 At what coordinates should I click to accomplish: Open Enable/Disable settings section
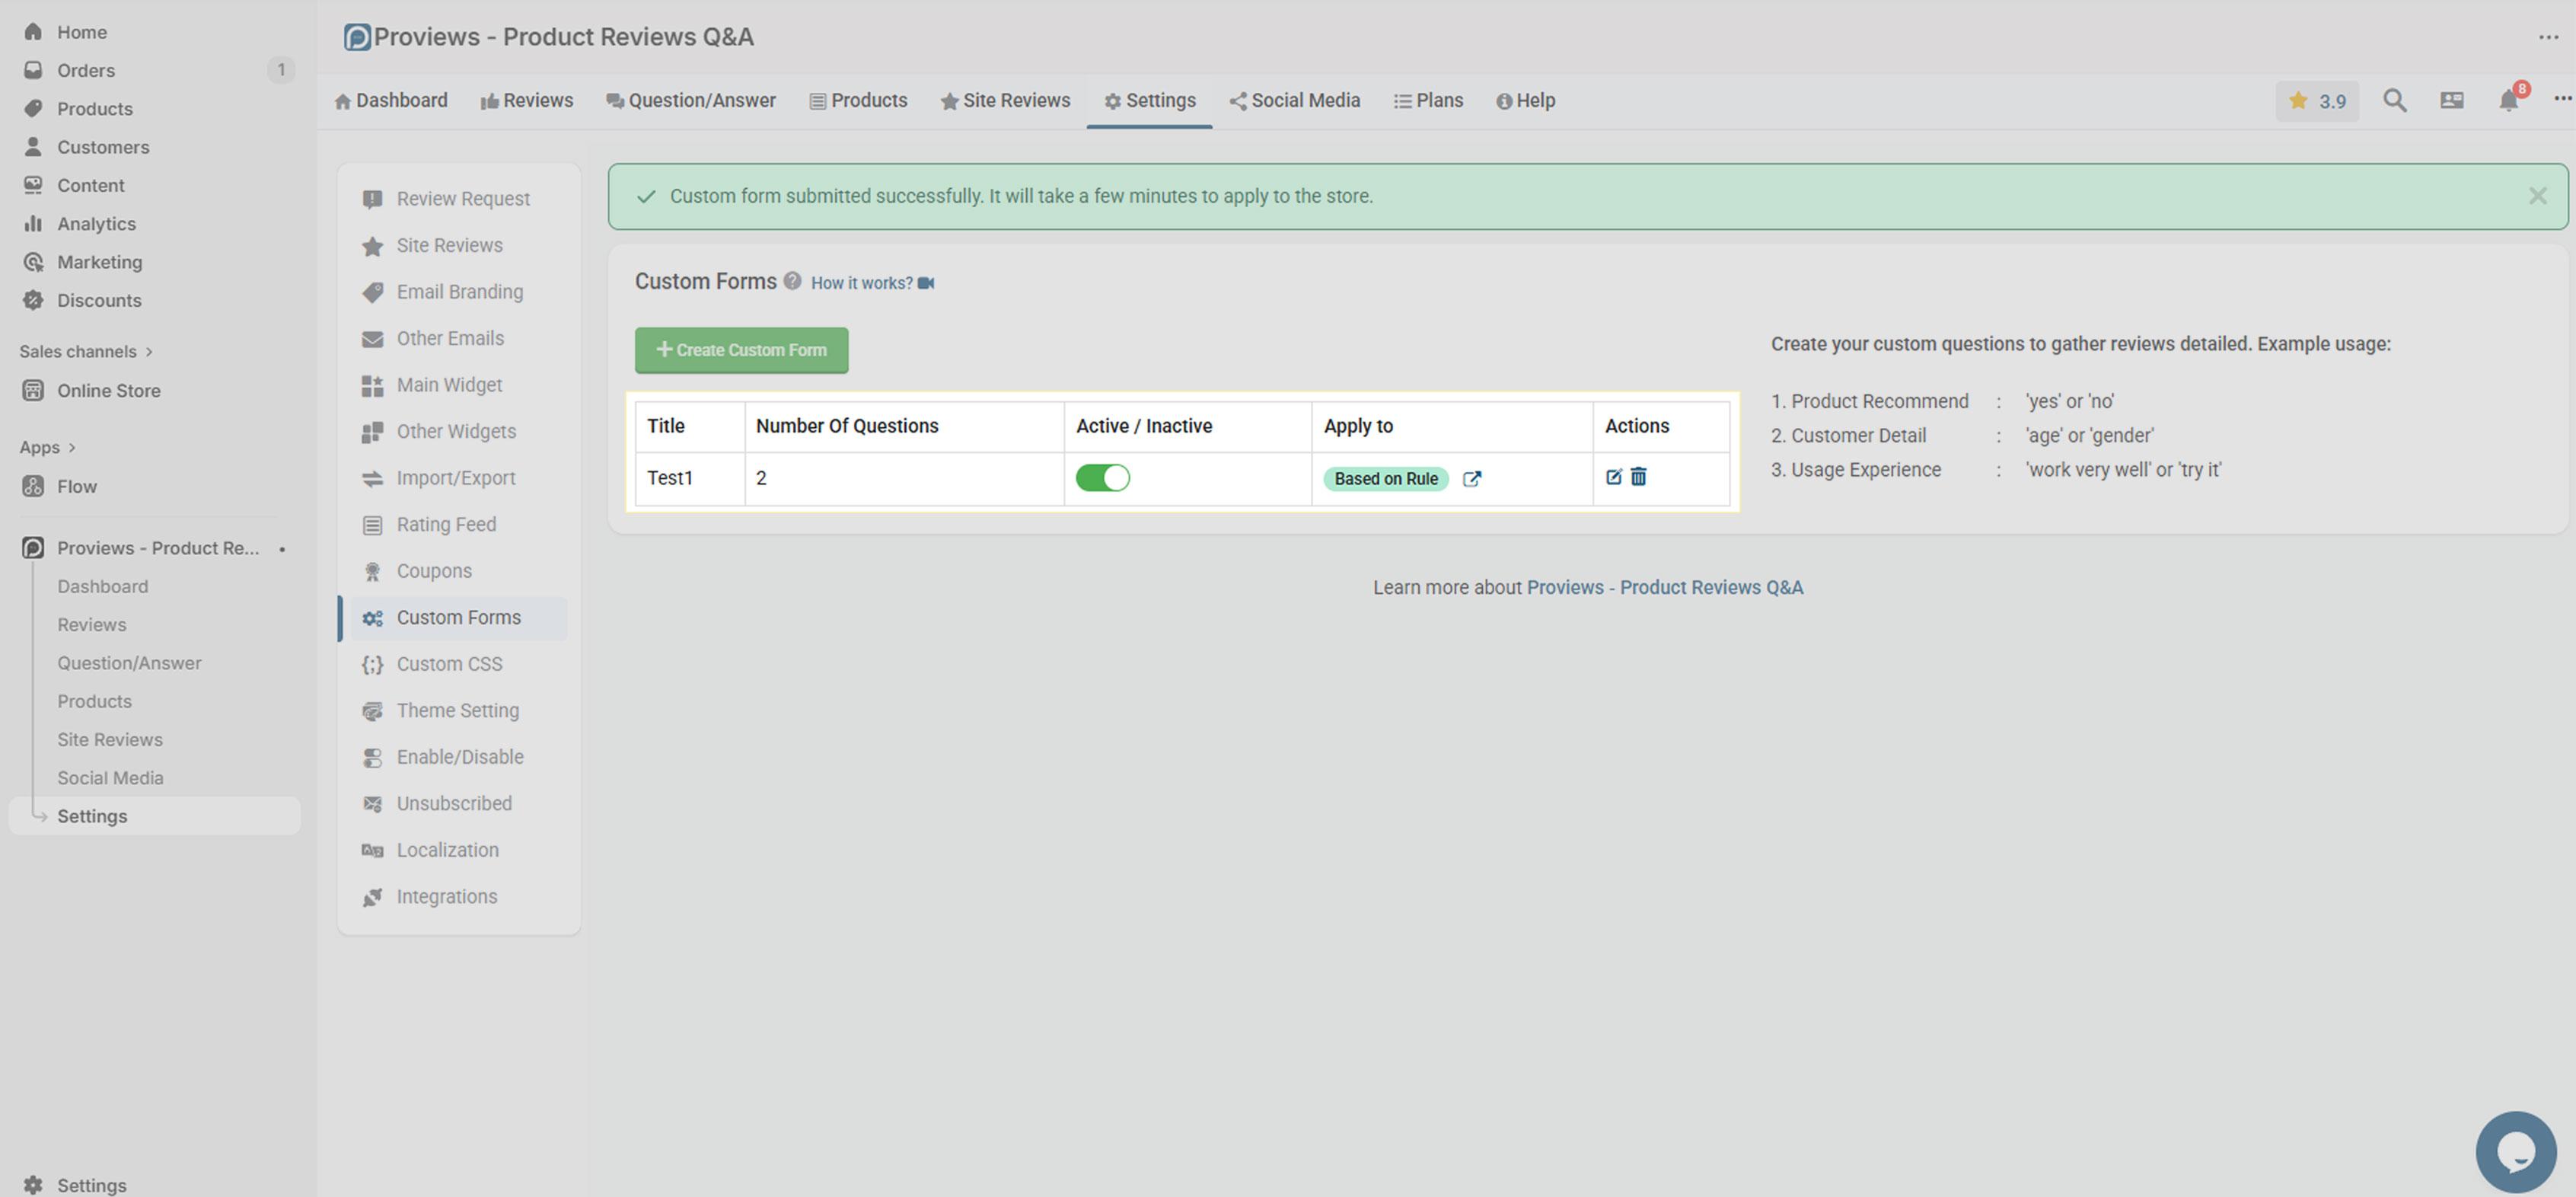pyautogui.click(x=459, y=757)
